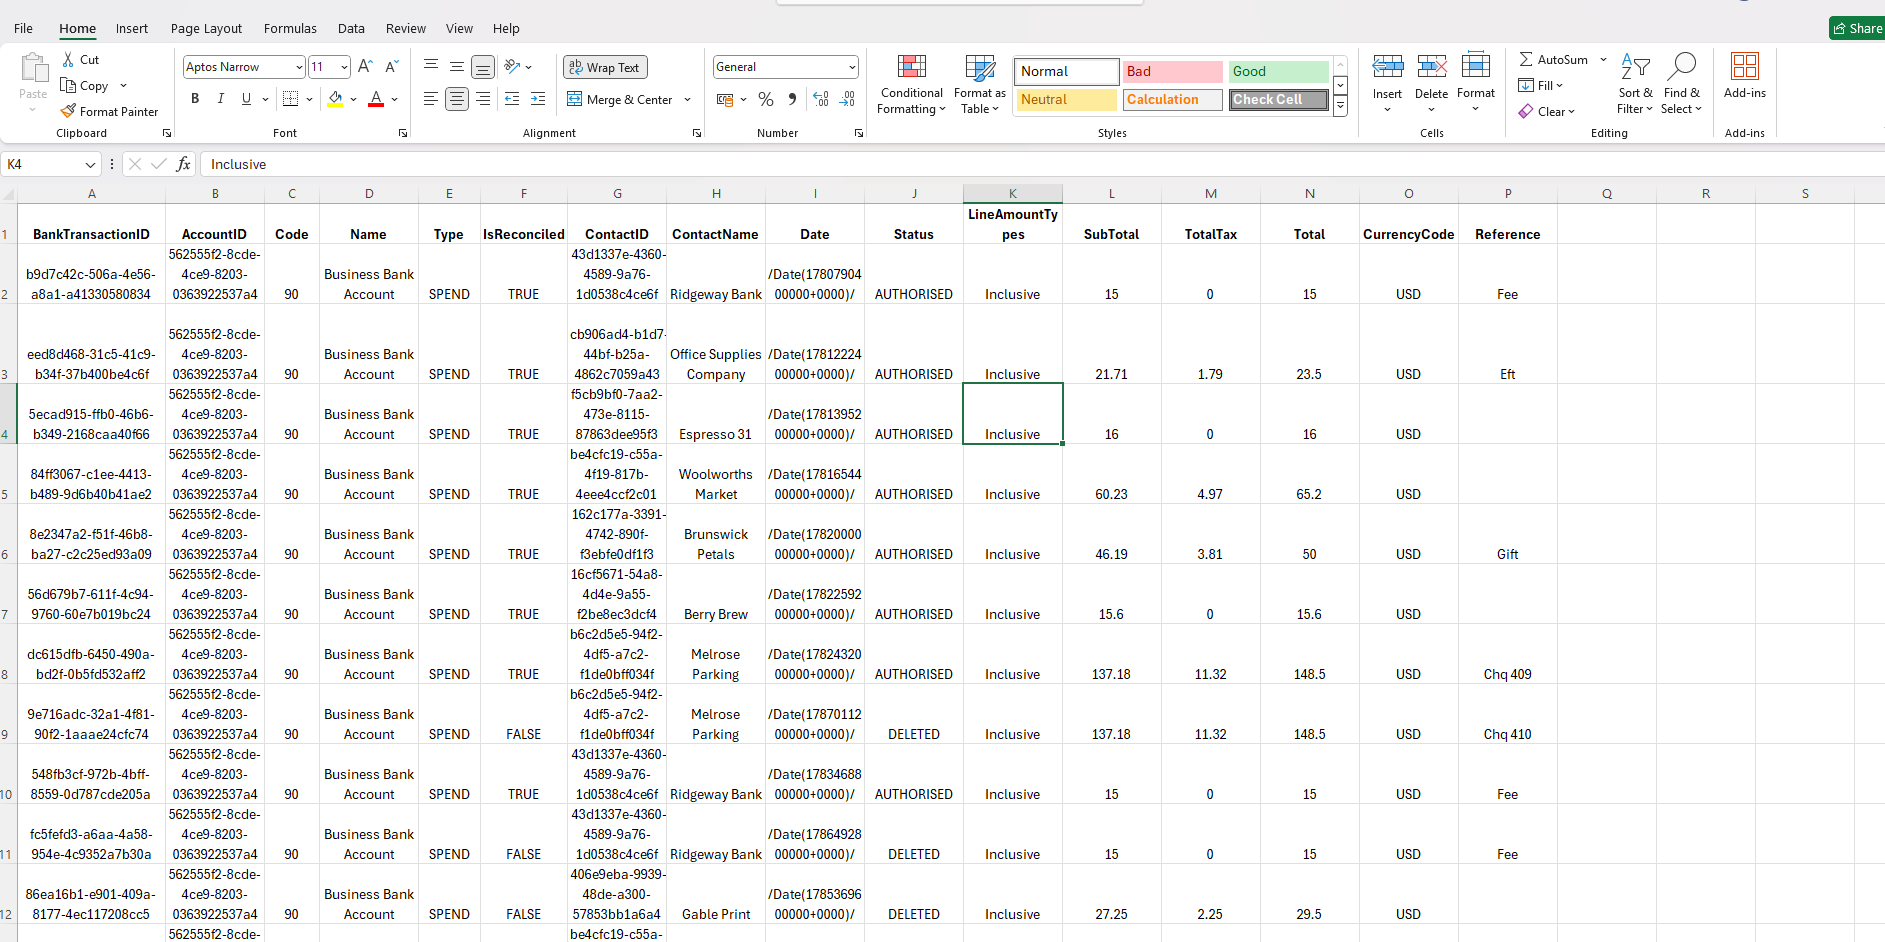Click the align left icon
Image resolution: width=1885 pixels, height=942 pixels.
(431, 99)
